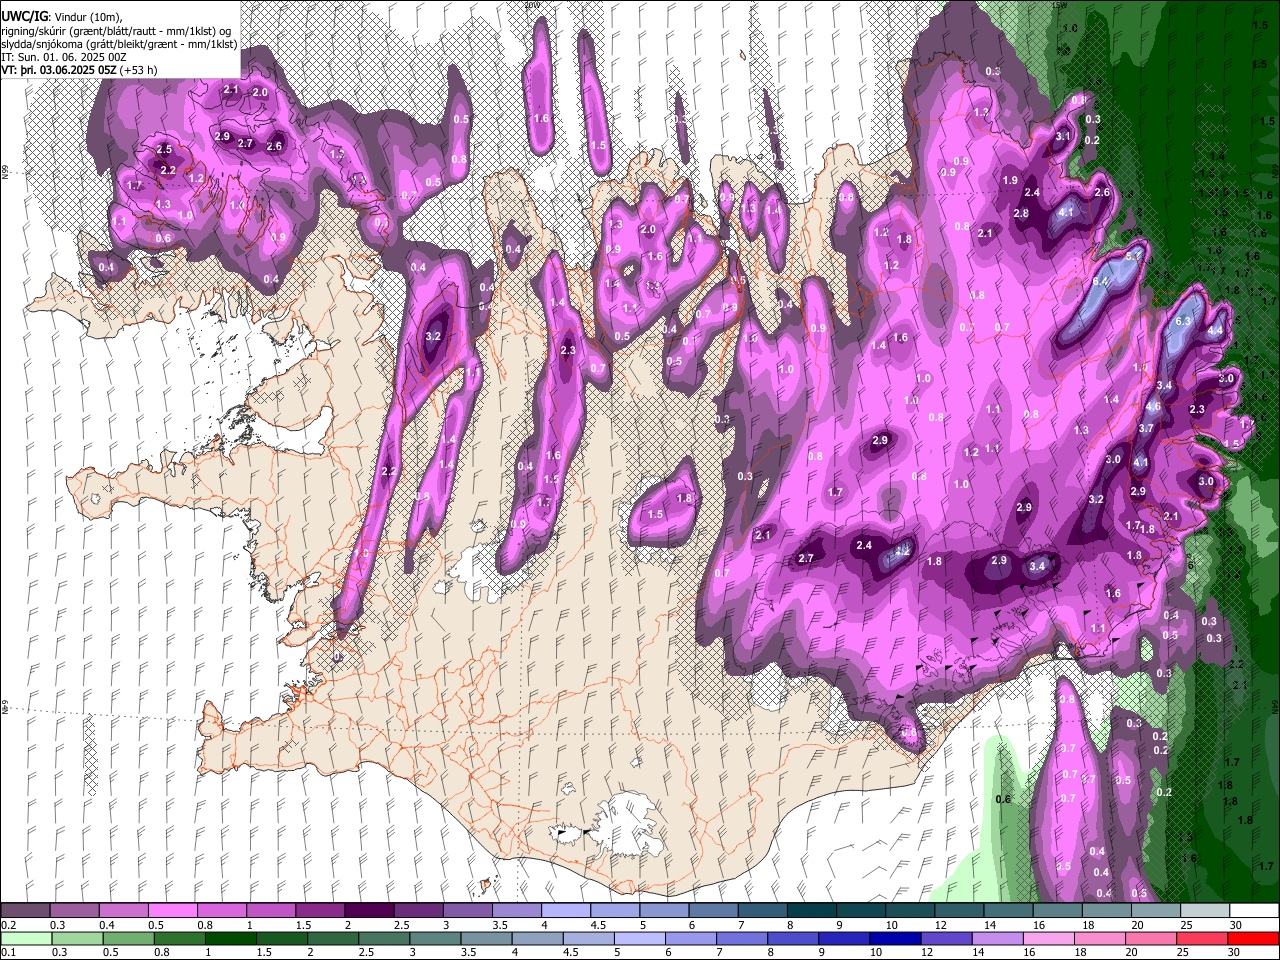Select upper-row legend swatch starting at 7
The image size is (1280, 960).
point(763,911)
